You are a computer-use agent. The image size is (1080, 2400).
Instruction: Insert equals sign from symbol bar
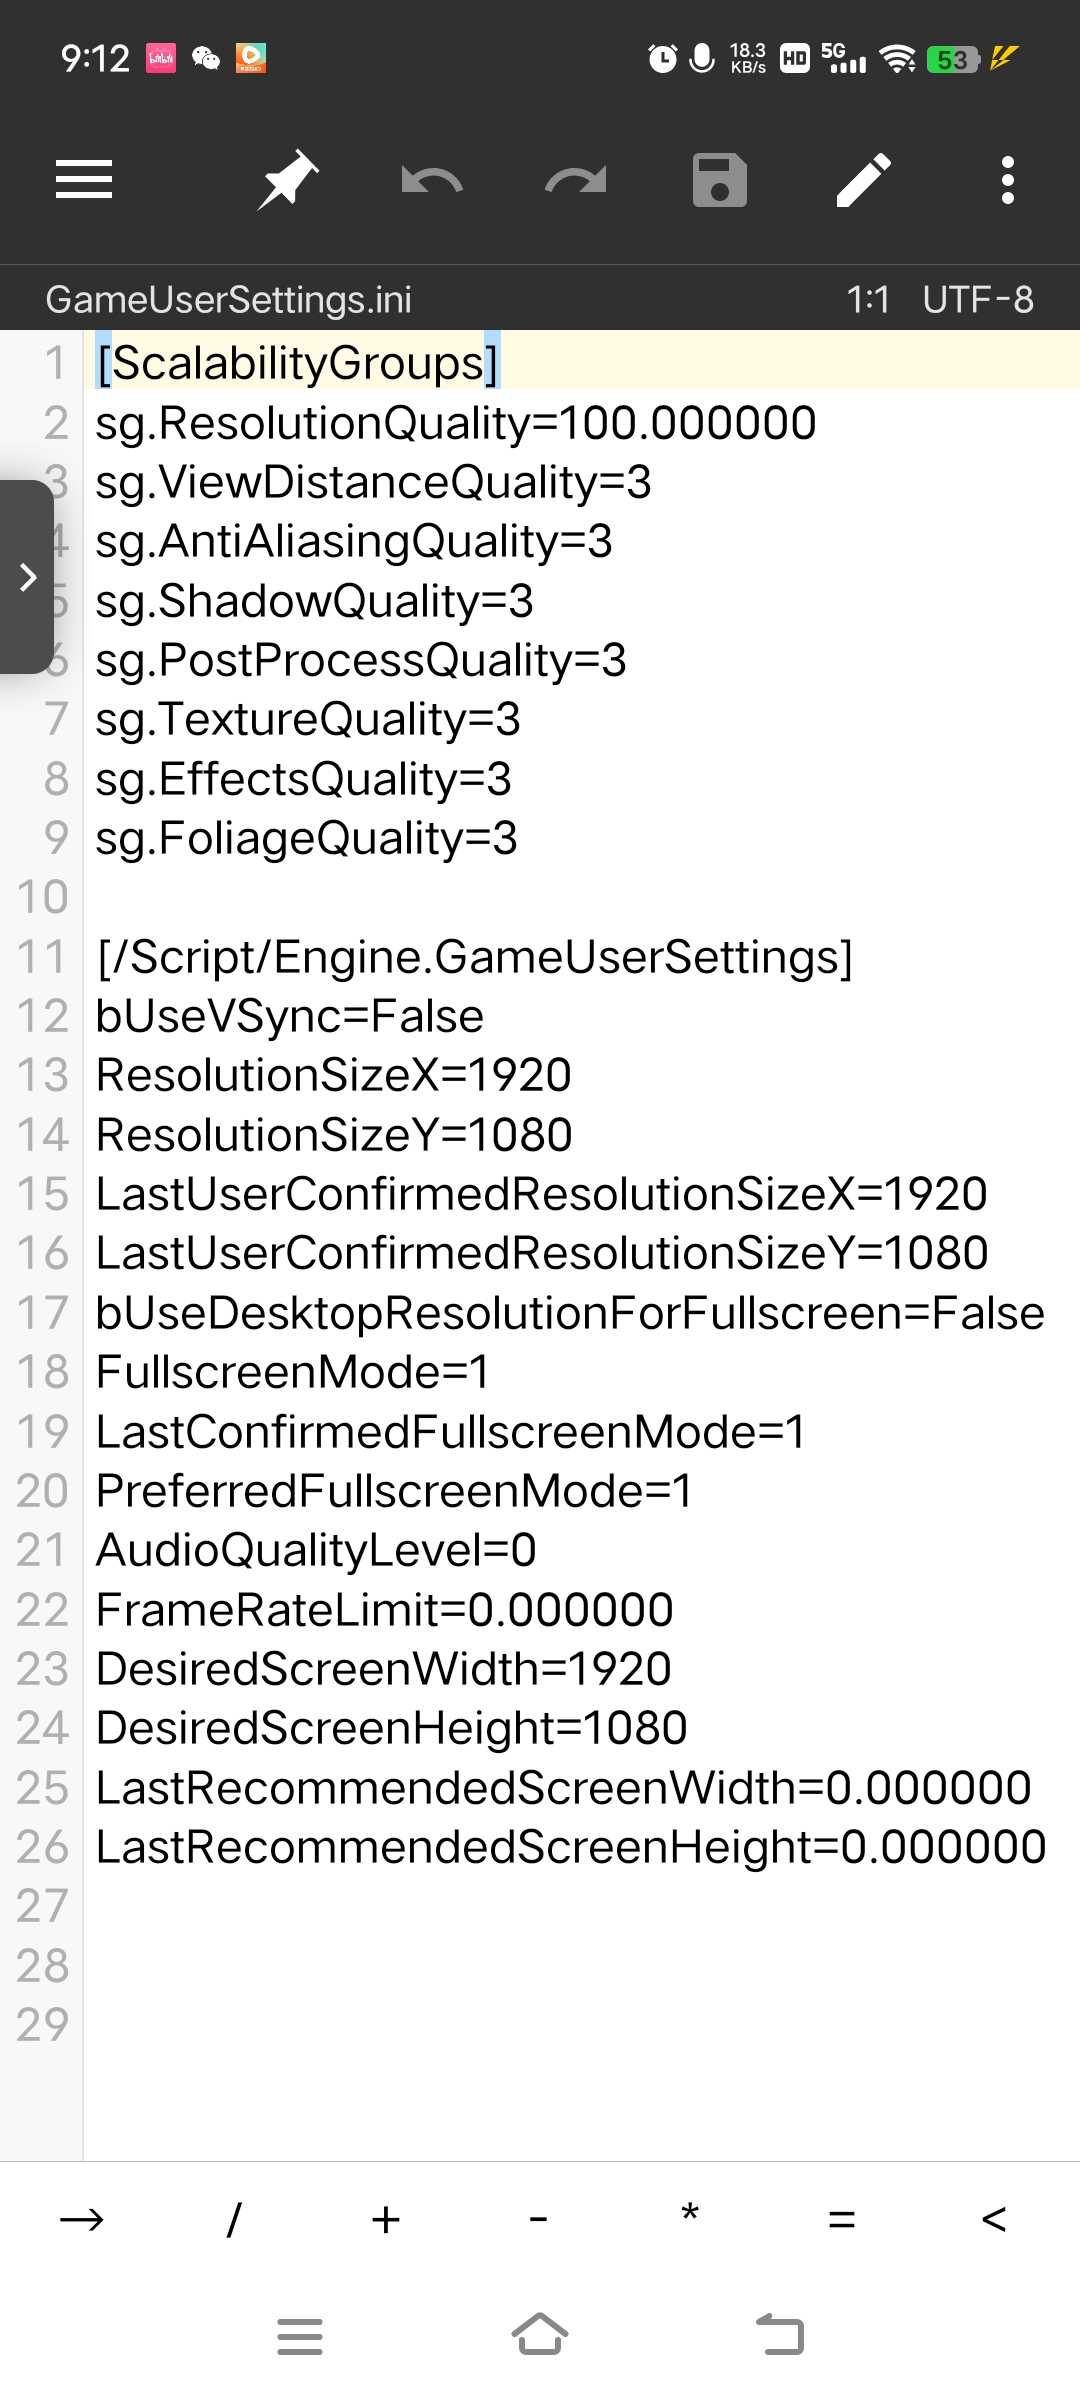842,2220
